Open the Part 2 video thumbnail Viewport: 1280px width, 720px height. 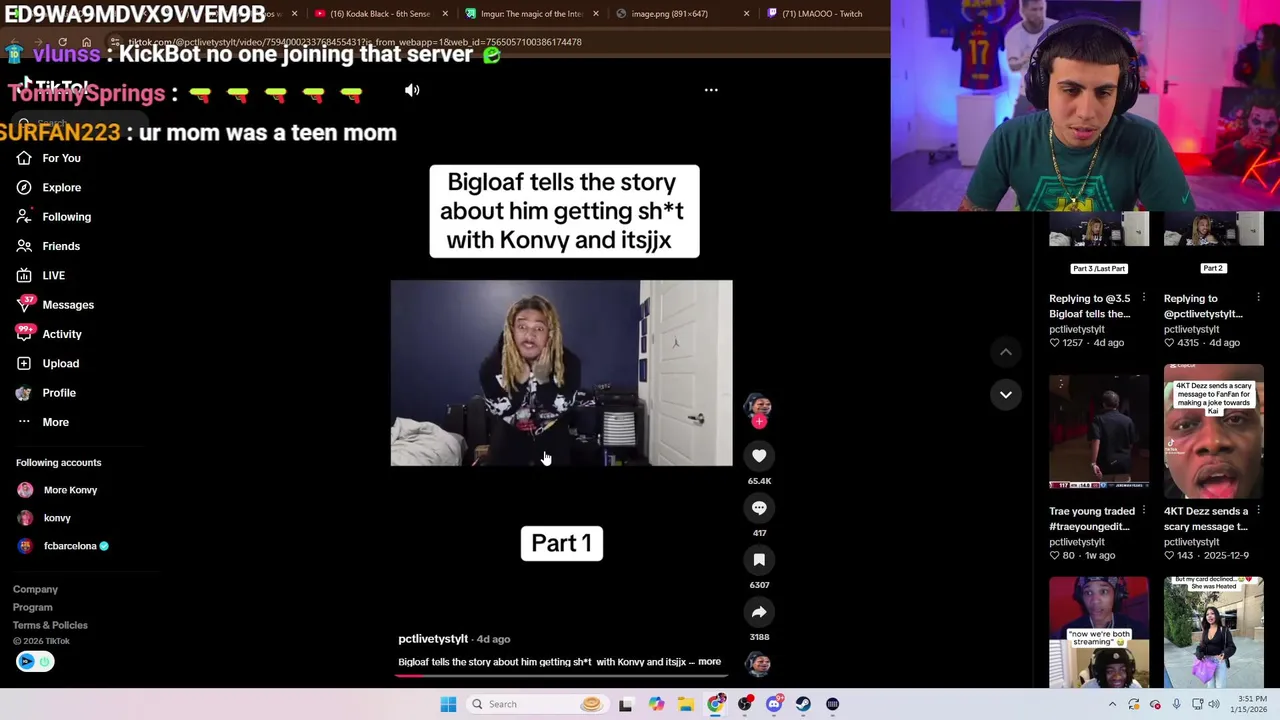[x=1213, y=244]
